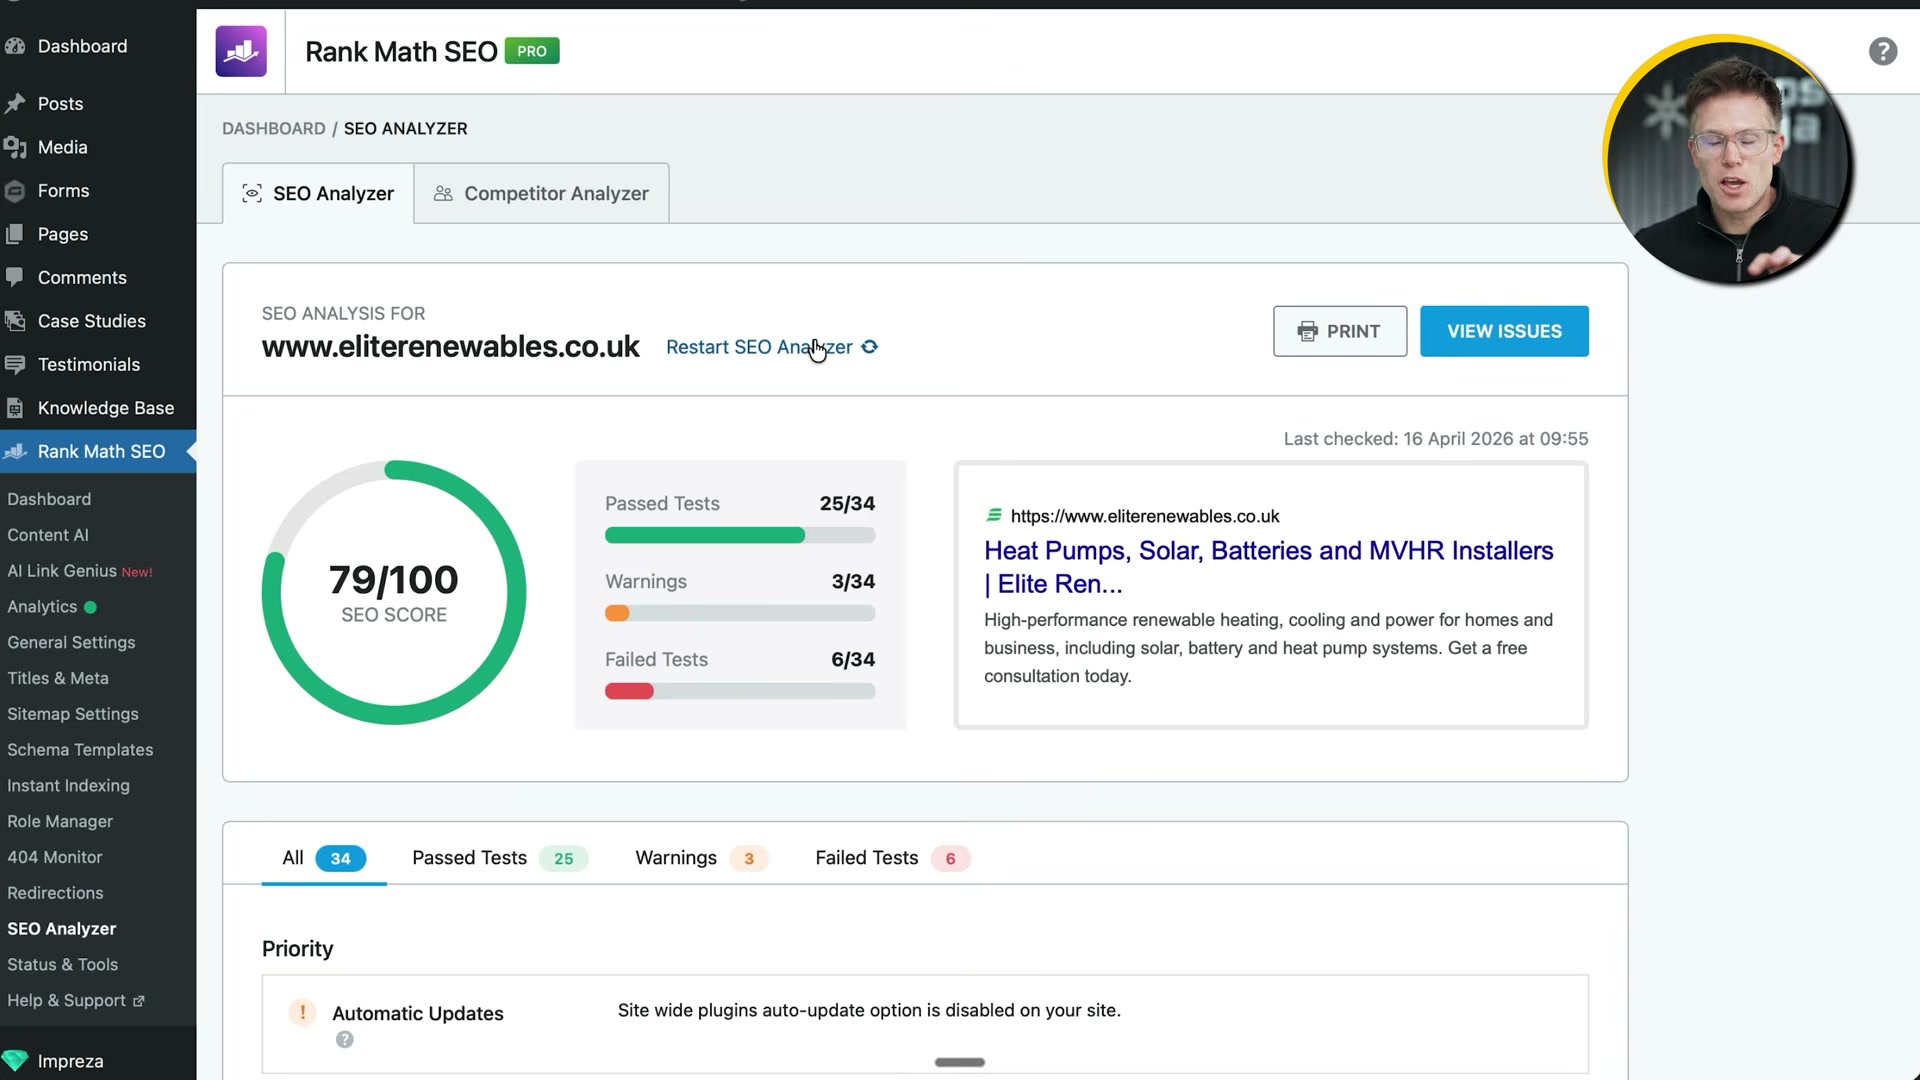Open Sitemap Settings submenu item

coord(73,714)
